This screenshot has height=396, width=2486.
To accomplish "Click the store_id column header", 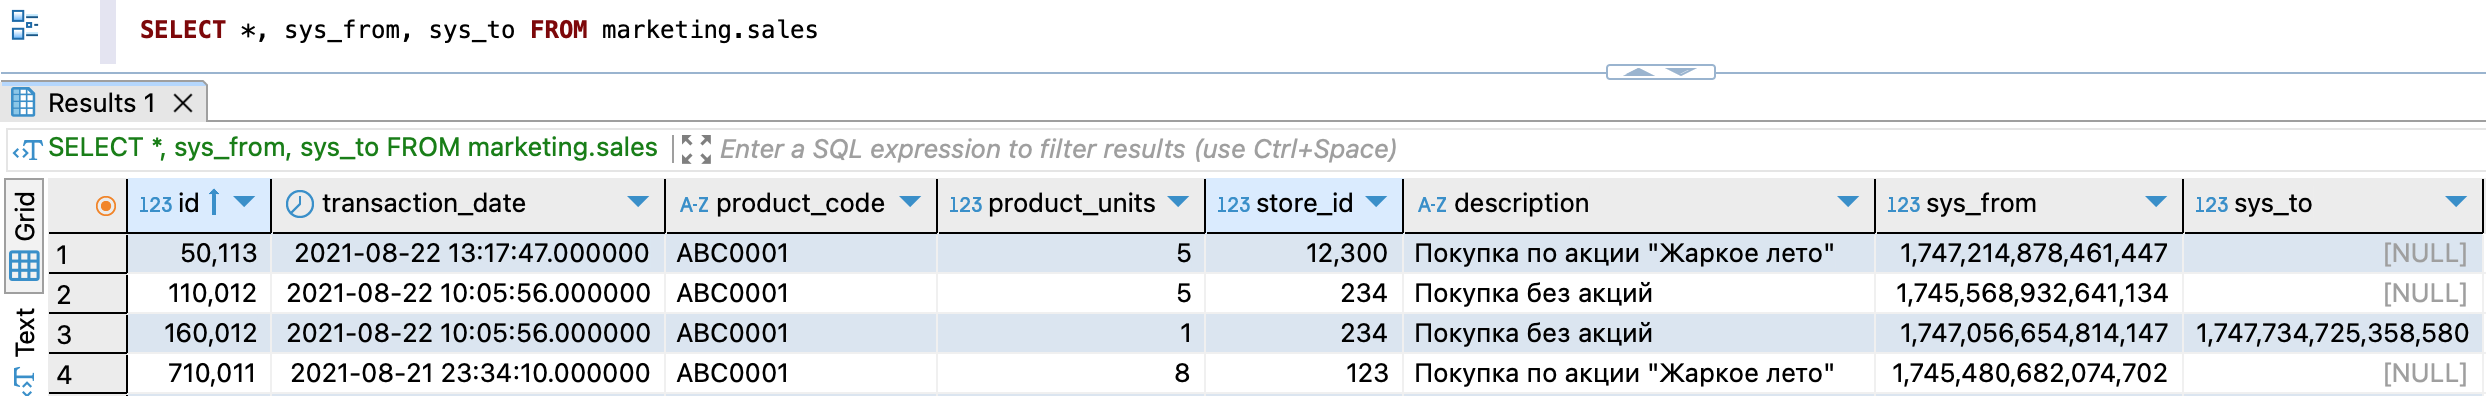I will [x=1303, y=204].
